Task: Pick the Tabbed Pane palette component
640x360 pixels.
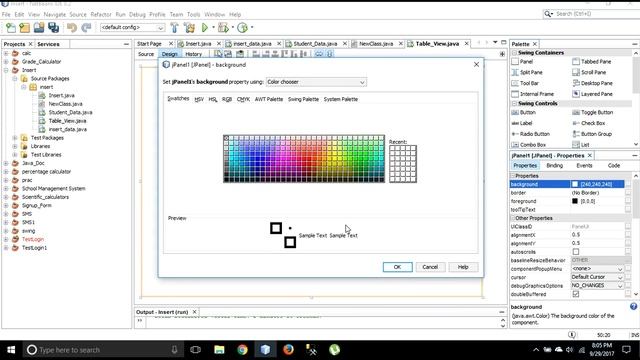Action: pos(591,62)
